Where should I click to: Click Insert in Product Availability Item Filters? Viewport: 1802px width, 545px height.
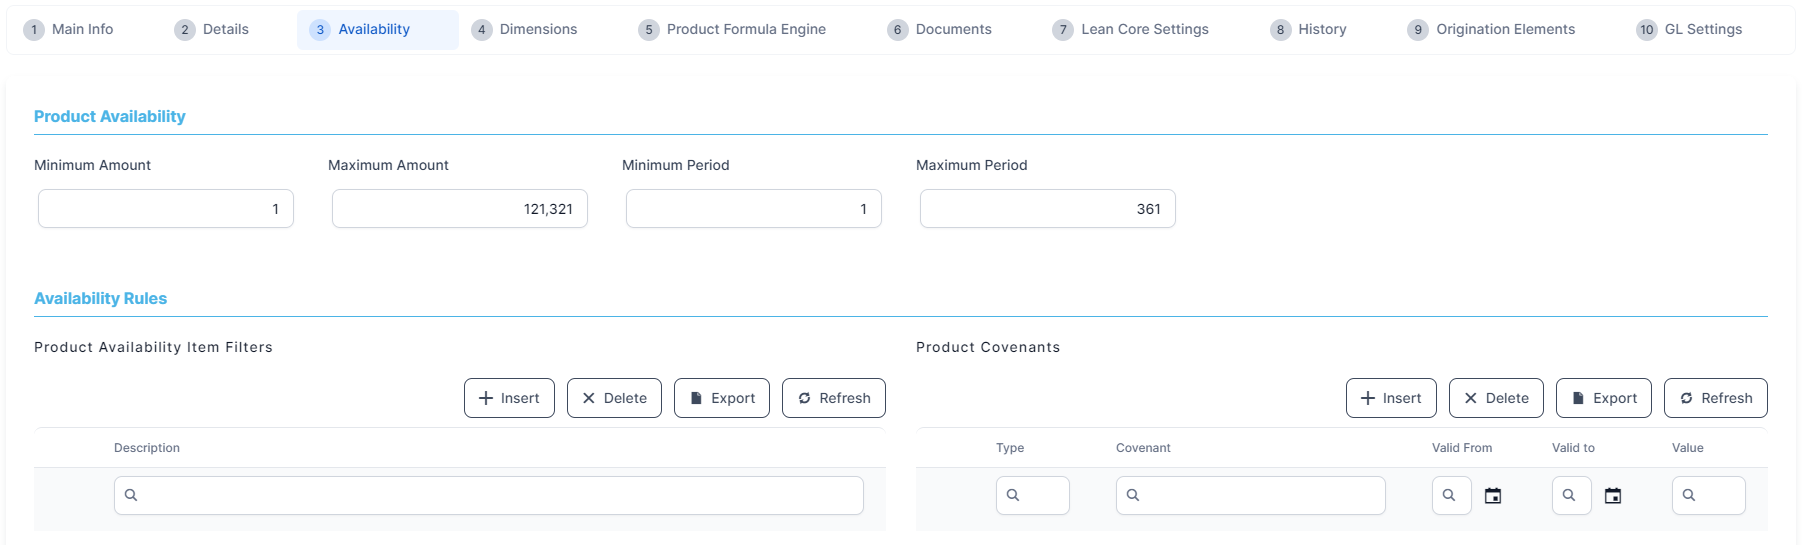click(x=509, y=398)
